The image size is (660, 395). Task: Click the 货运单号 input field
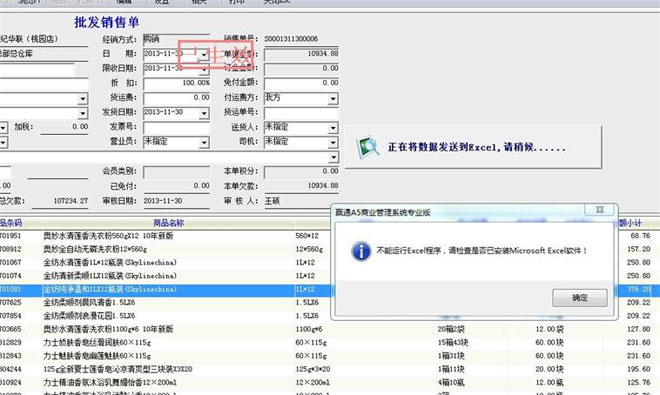pos(301,113)
